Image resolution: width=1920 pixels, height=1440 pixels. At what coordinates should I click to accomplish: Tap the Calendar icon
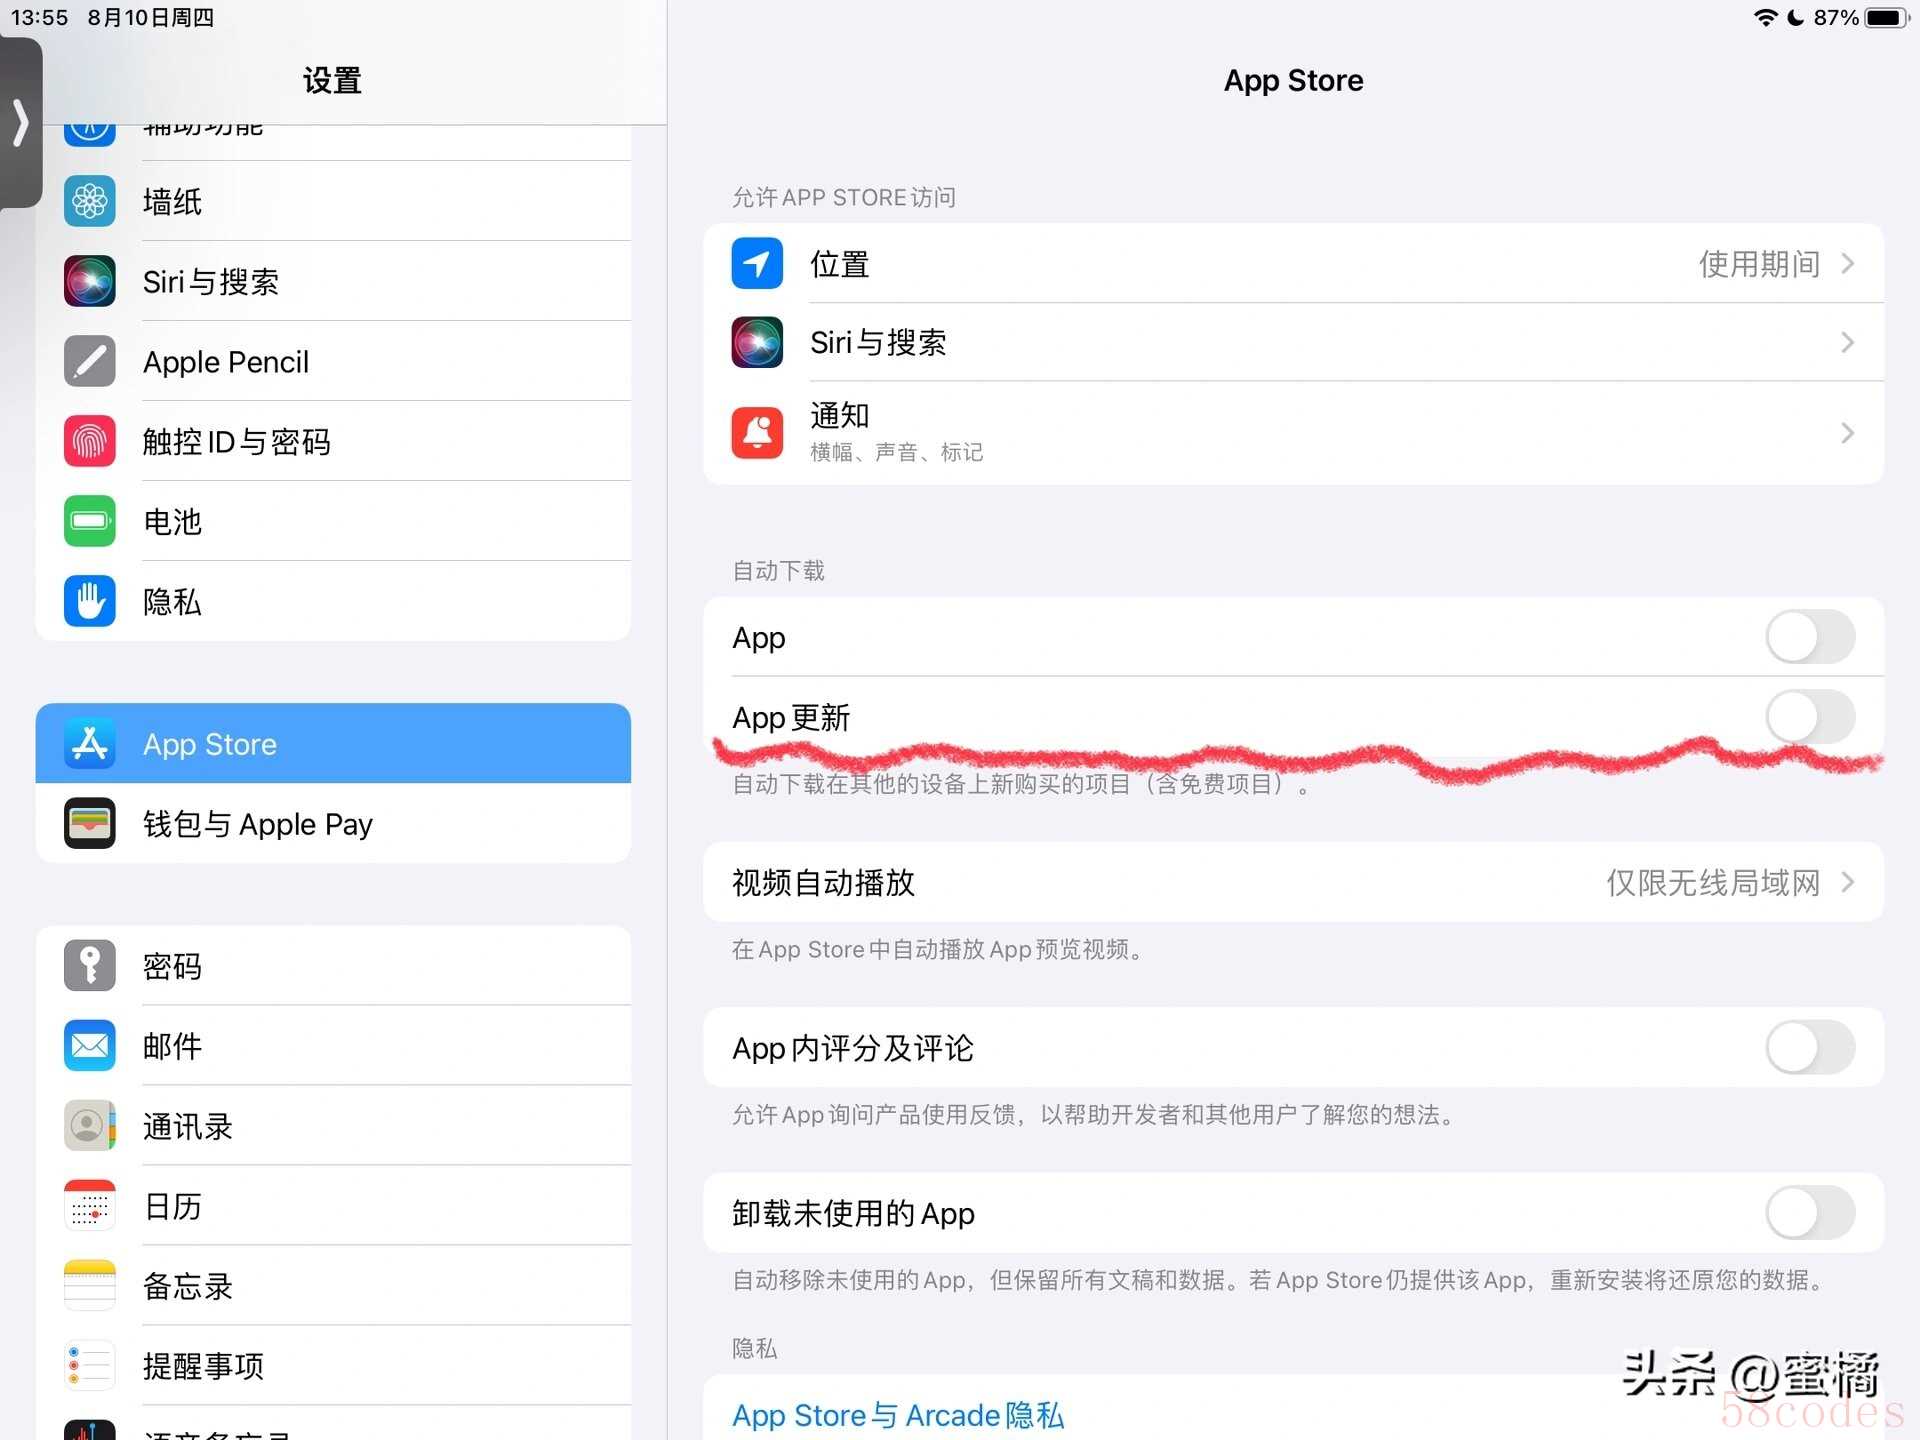90,1206
